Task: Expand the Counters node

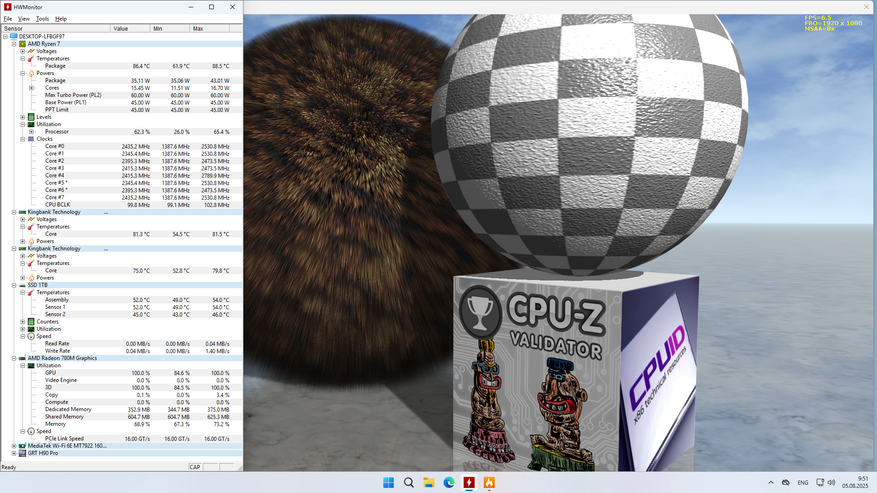Action: [x=23, y=322]
